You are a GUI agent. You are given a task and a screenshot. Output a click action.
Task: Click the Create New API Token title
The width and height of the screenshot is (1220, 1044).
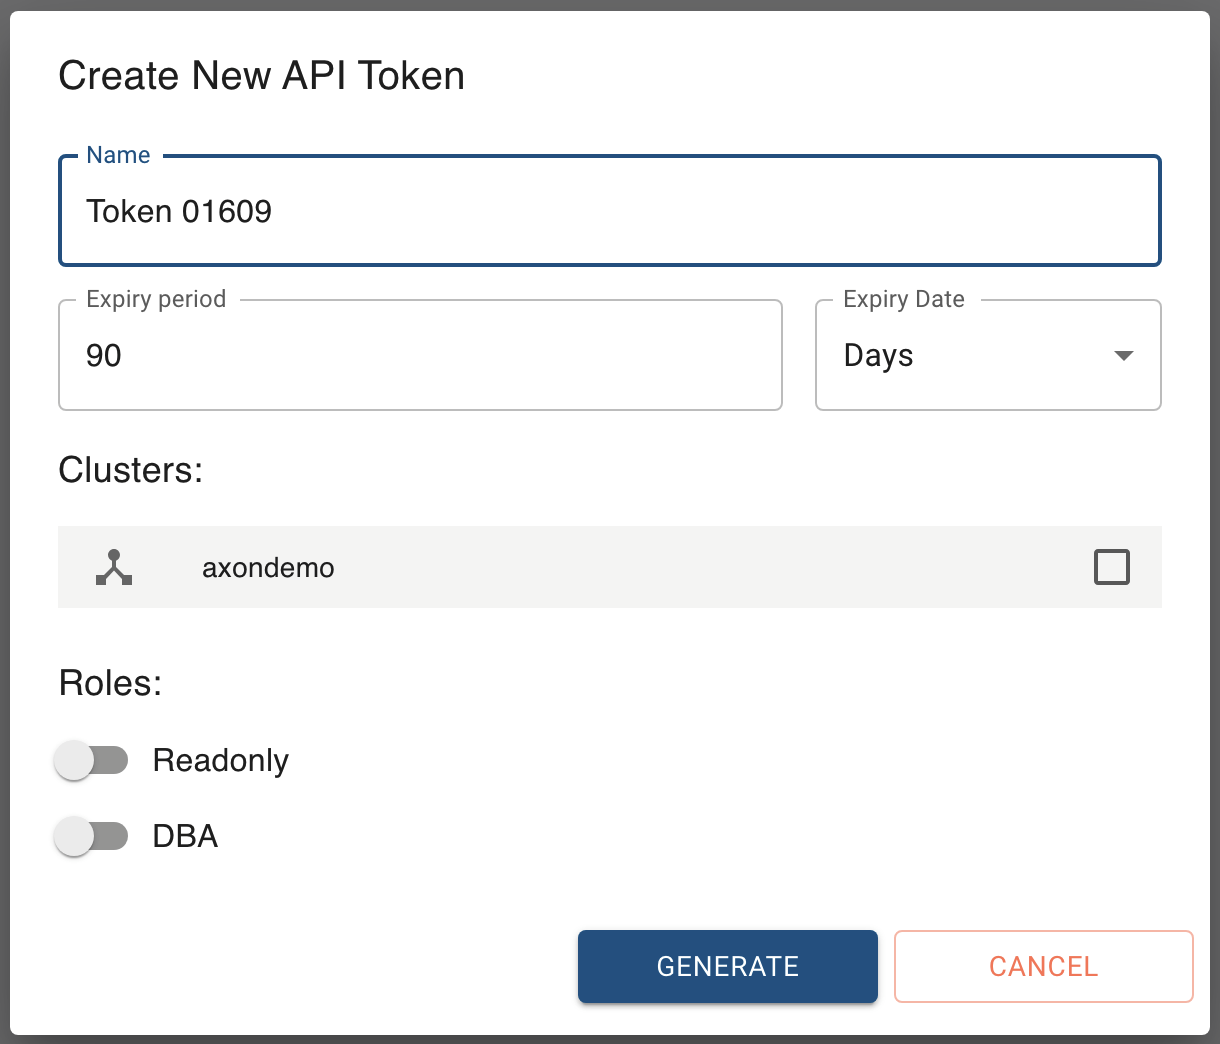click(262, 75)
